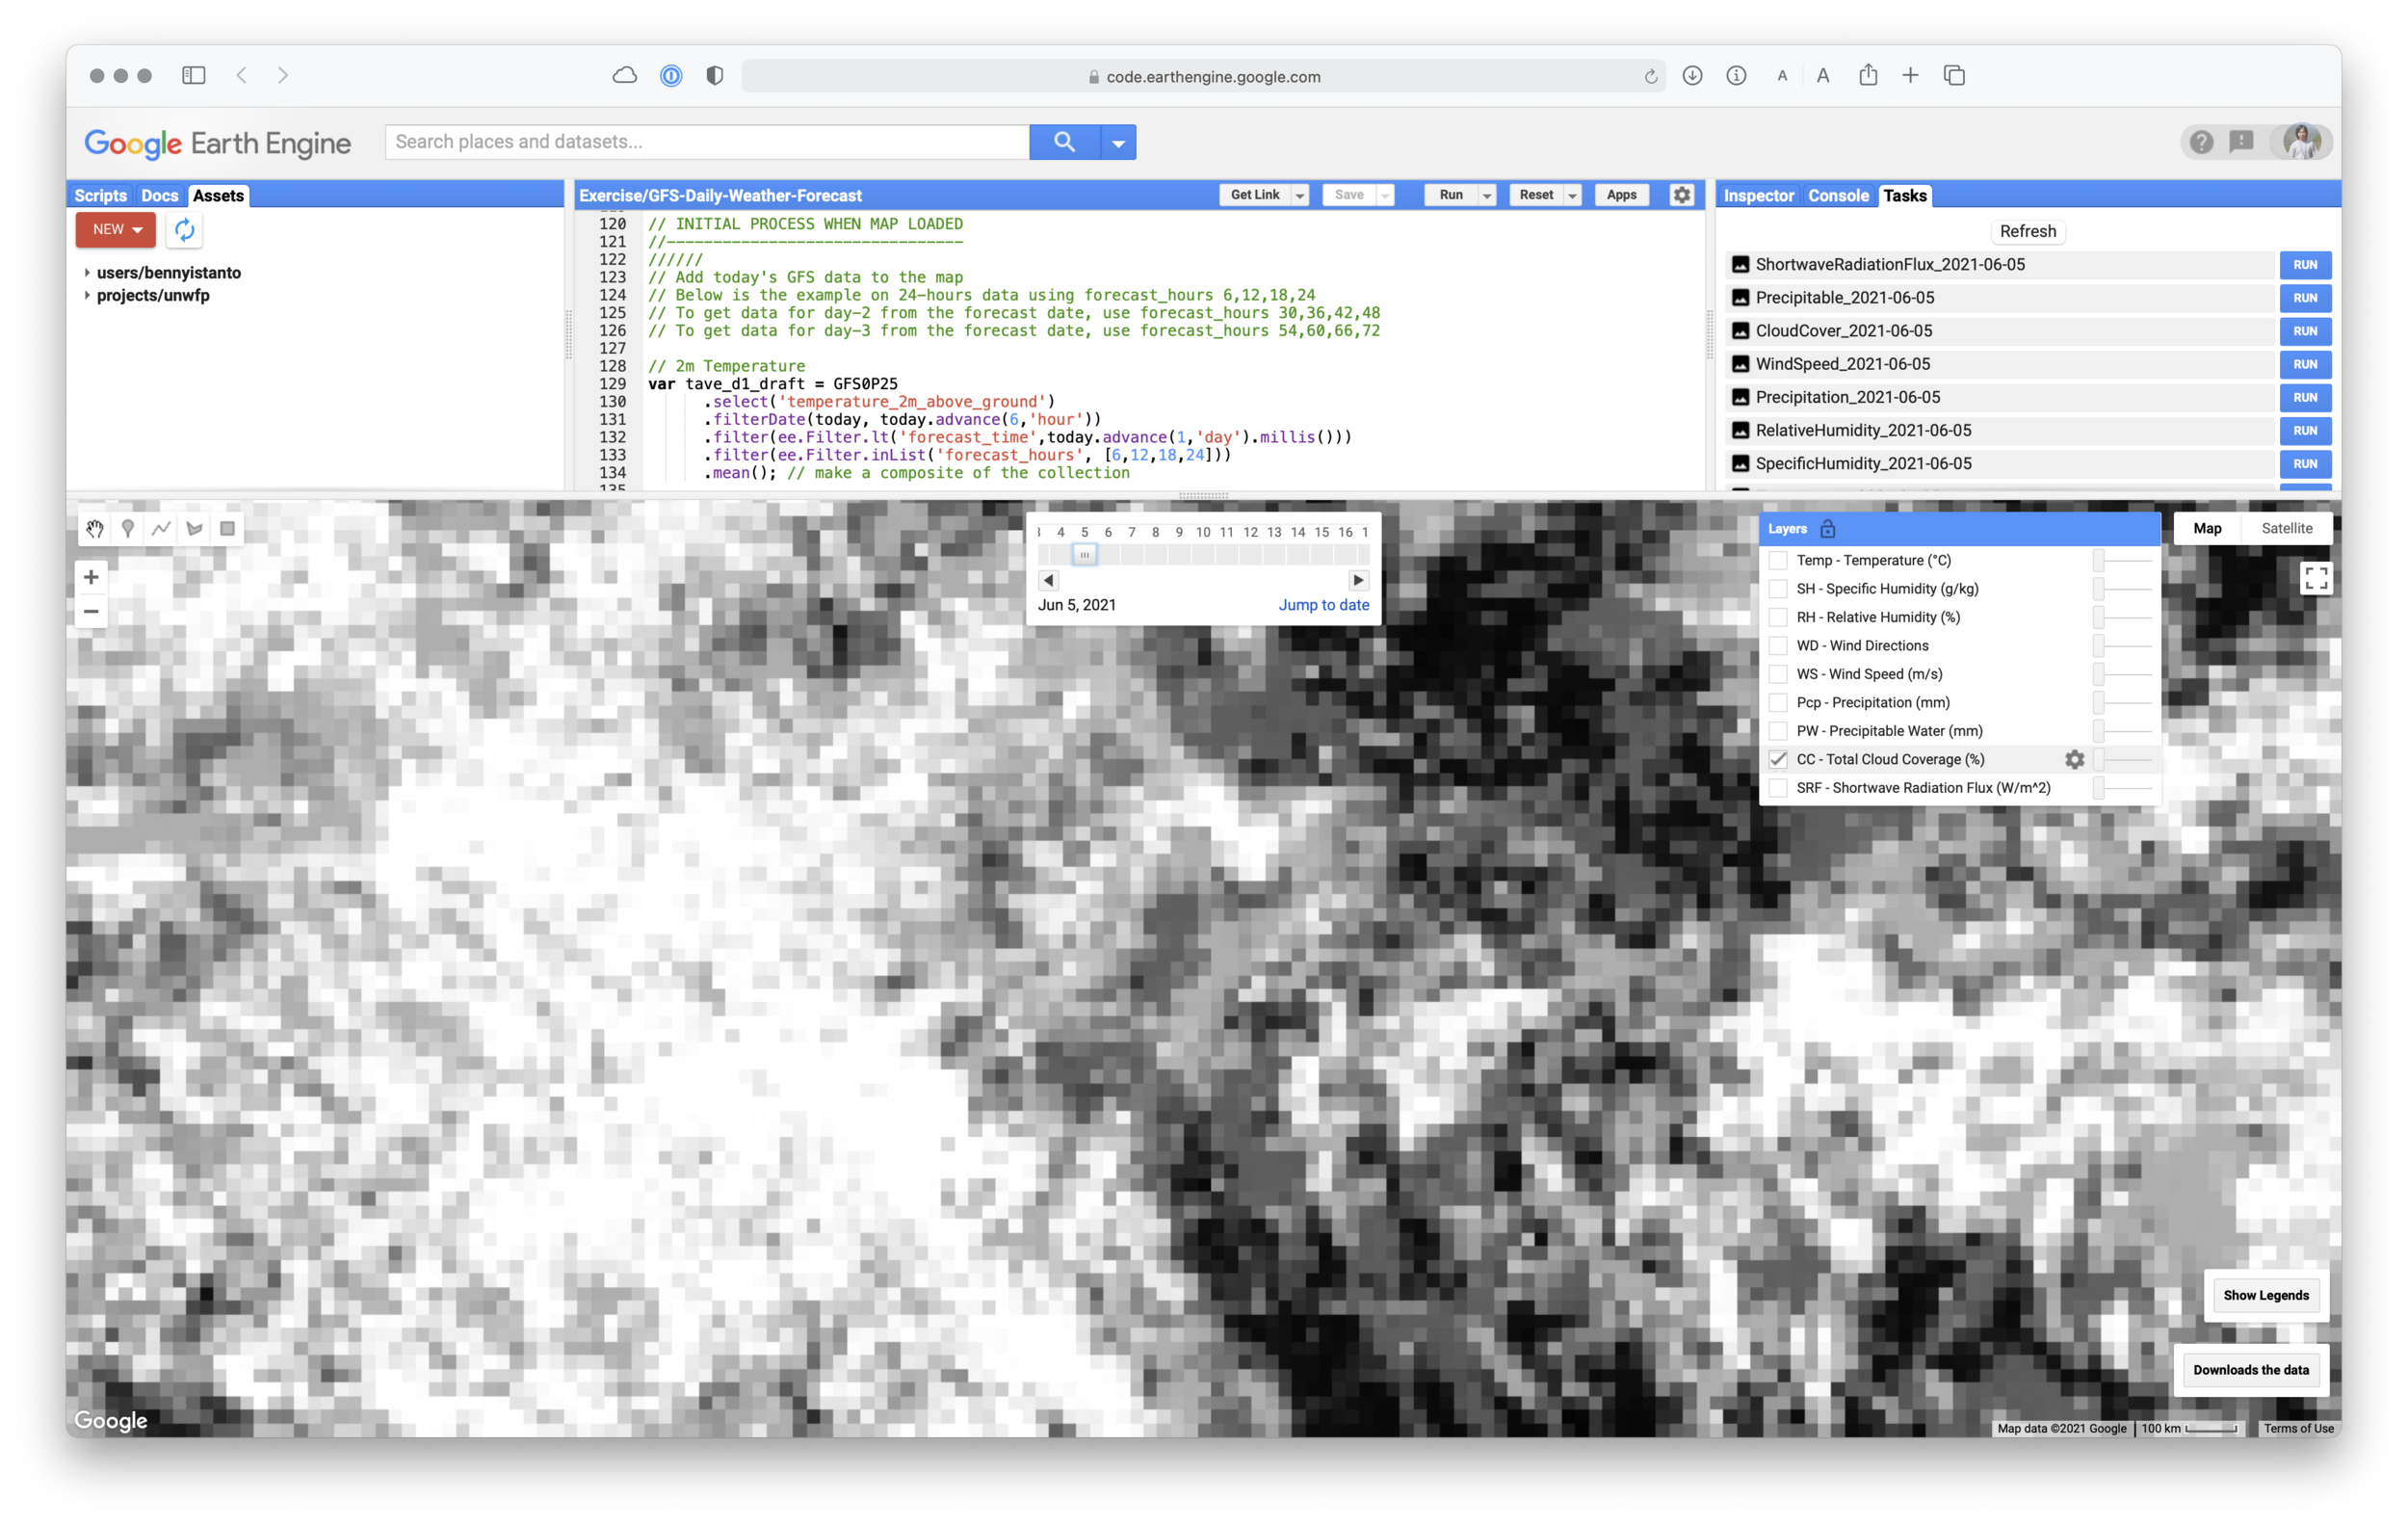This screenshot has width=2408, height=1525.
Task: Open the NEW asset dropdown
Action: pyautogui.click(x=116, y=230)
